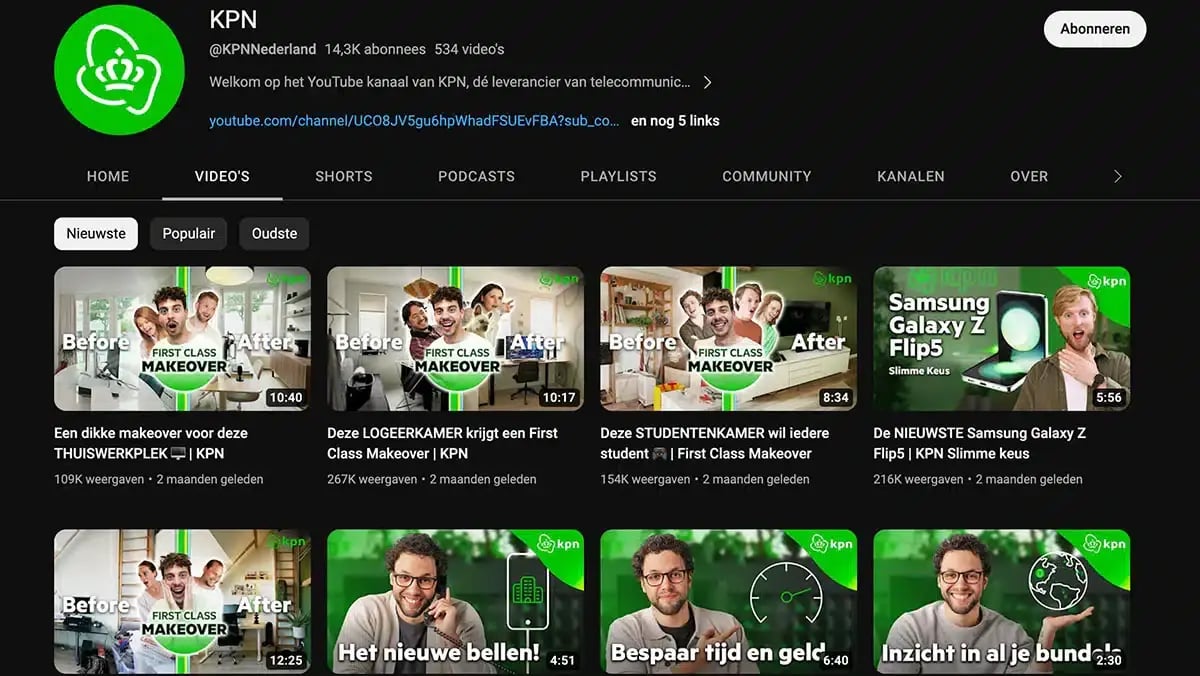This screenshot has height=676, width=1200.
Task: Switch to the HOME tab
Action: coord(108,176)
